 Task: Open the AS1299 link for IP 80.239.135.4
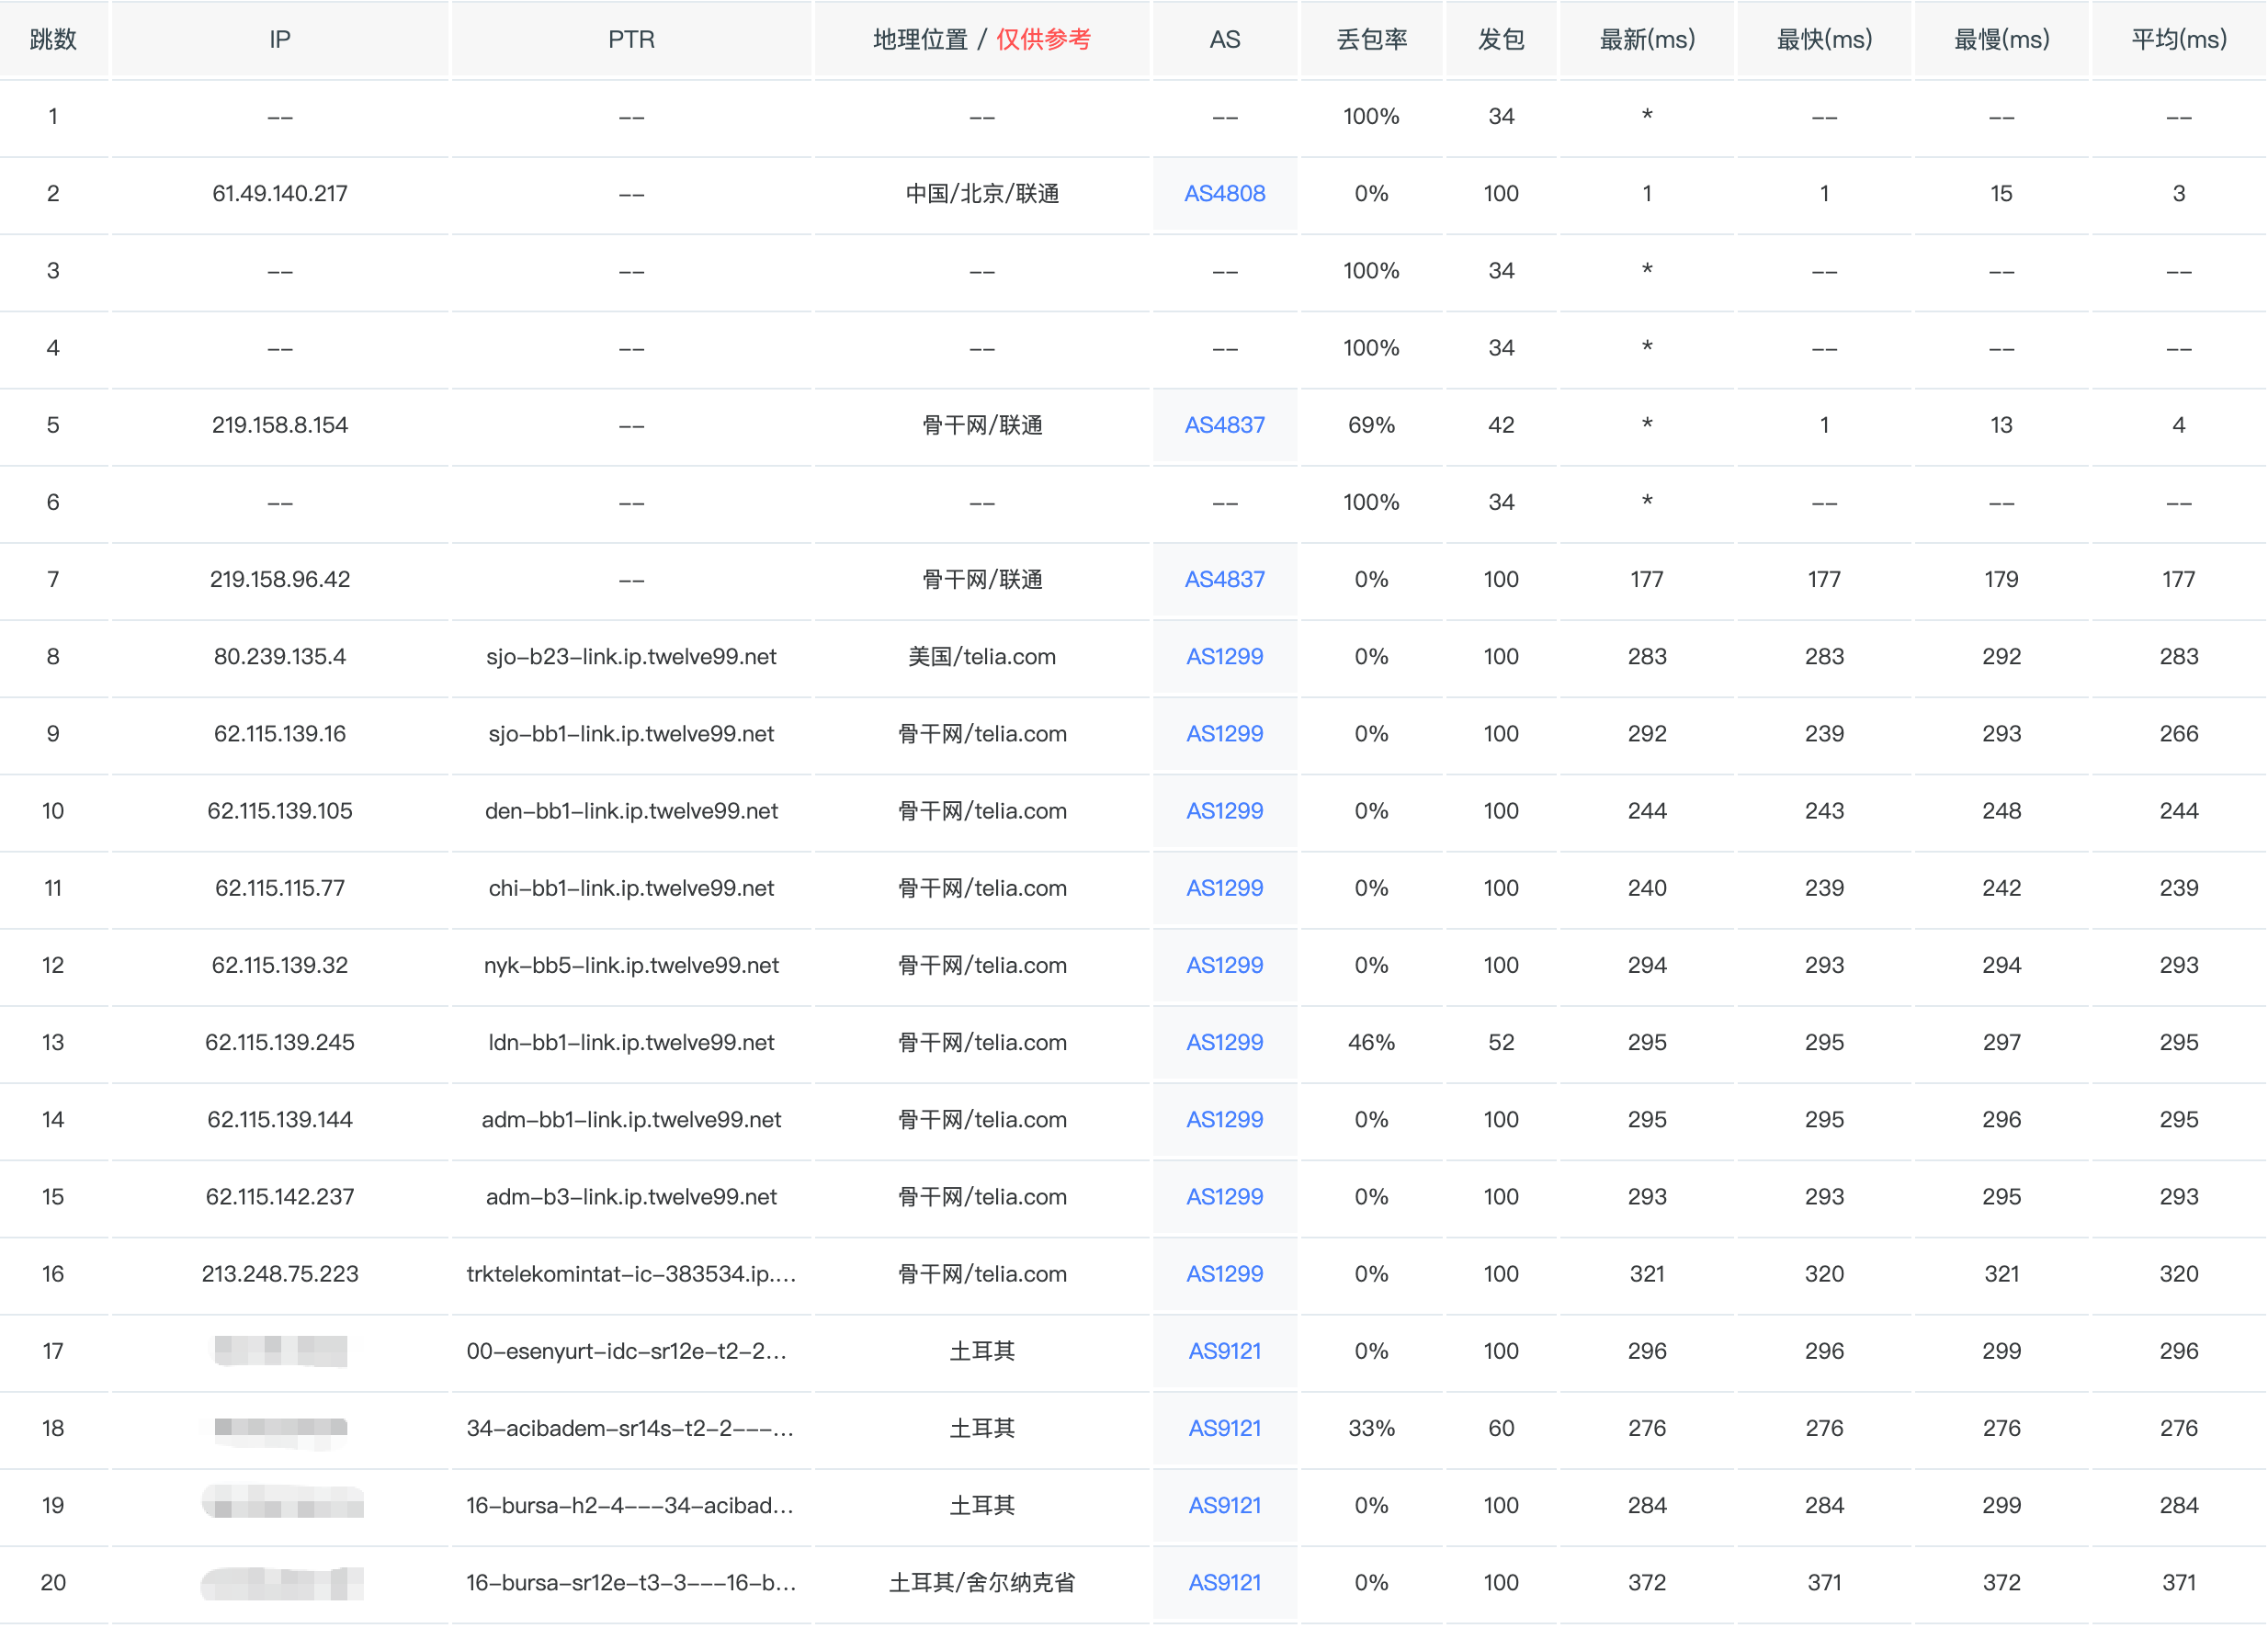1224,656
